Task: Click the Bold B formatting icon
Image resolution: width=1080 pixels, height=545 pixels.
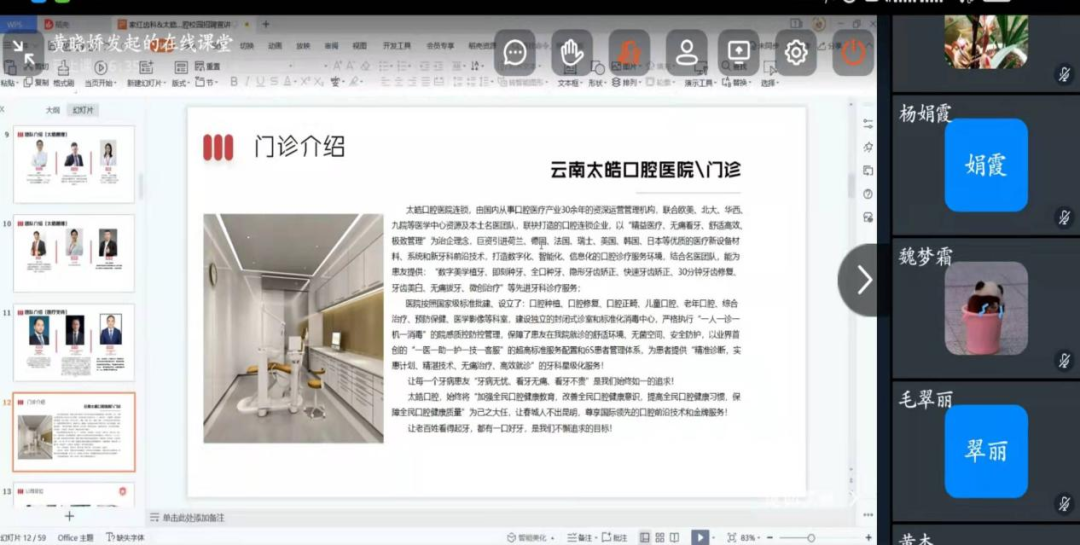Action: (233, 82)
